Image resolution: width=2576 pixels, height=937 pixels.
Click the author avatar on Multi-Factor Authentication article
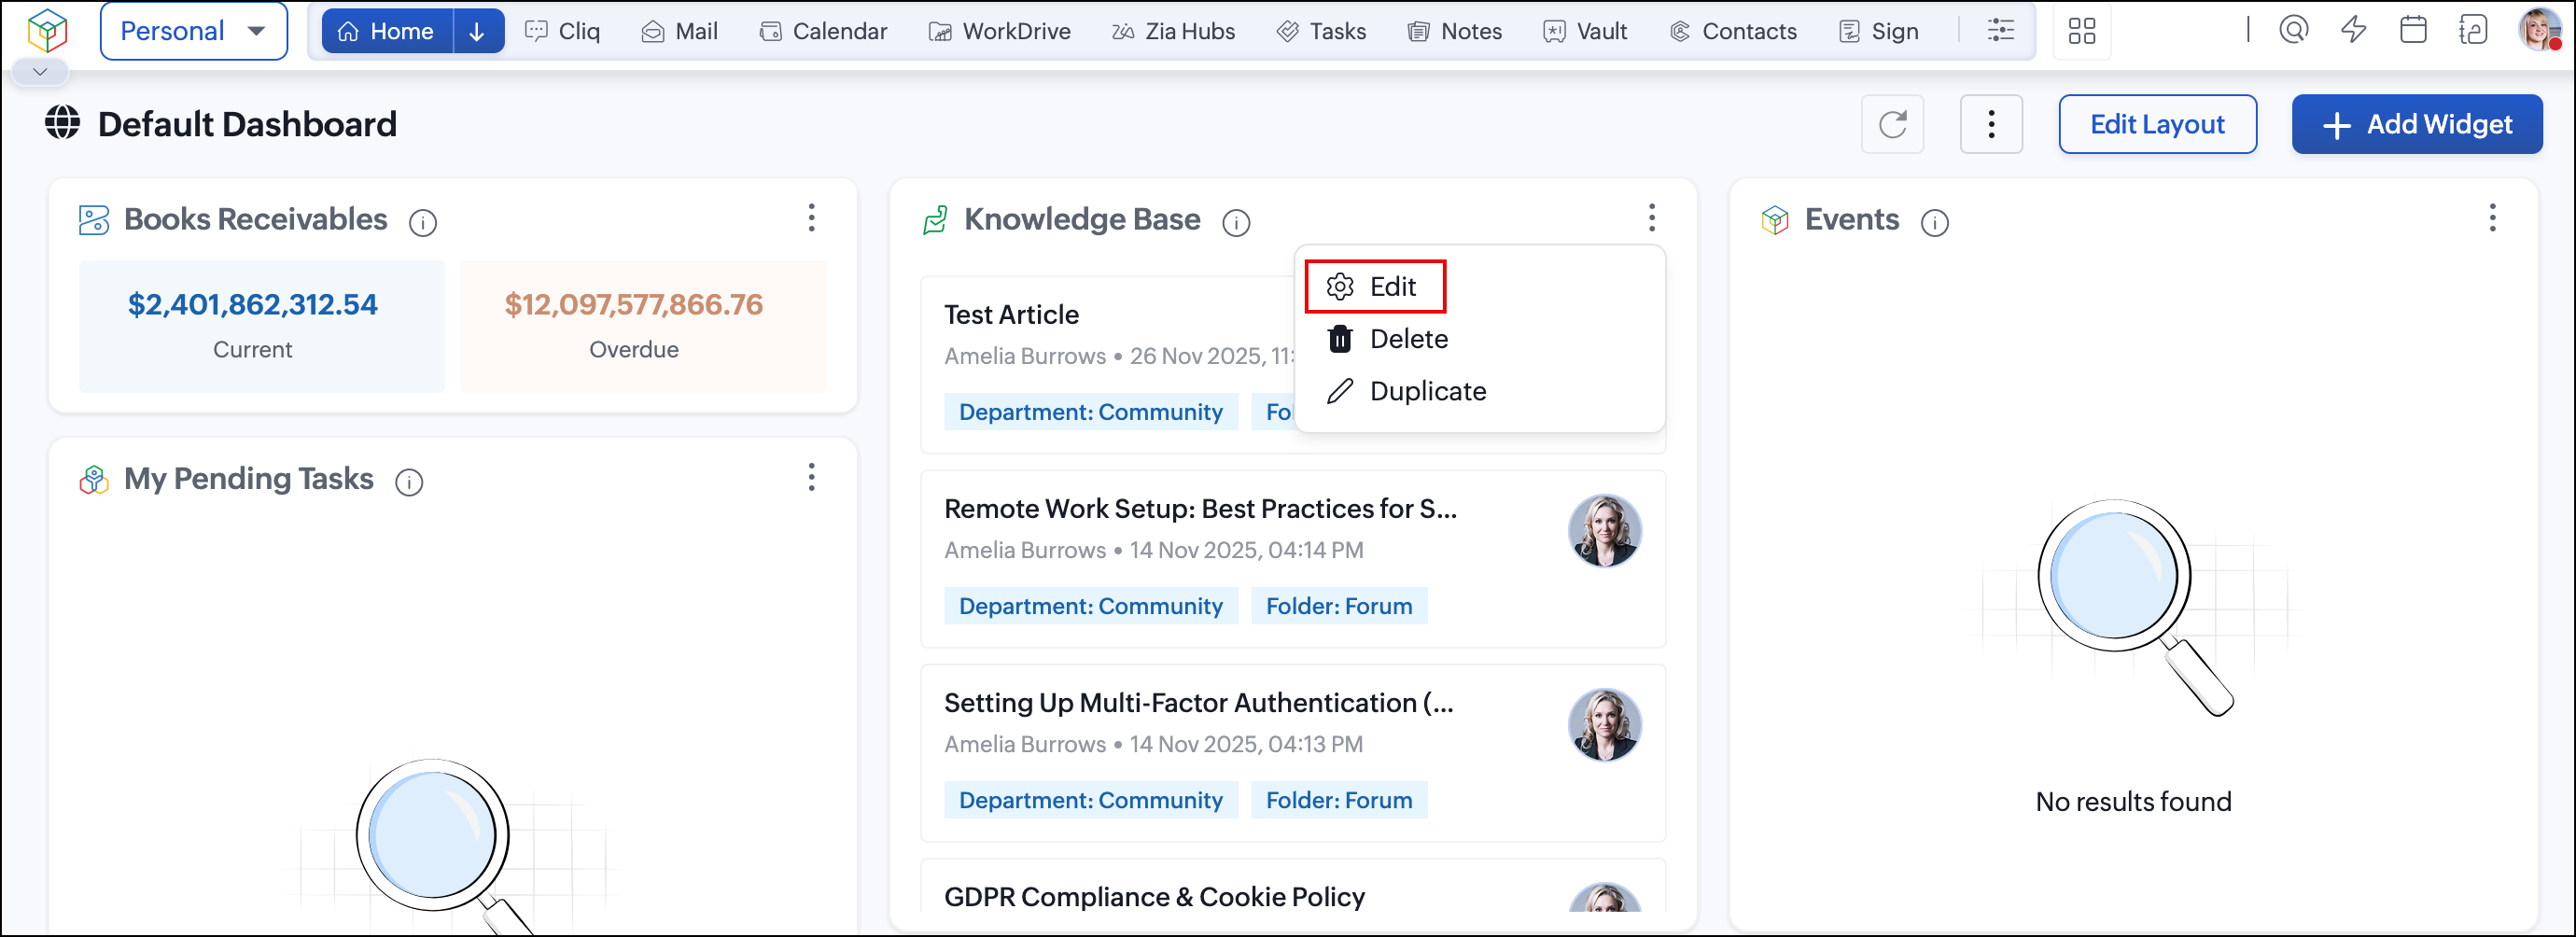(1605, 725)
